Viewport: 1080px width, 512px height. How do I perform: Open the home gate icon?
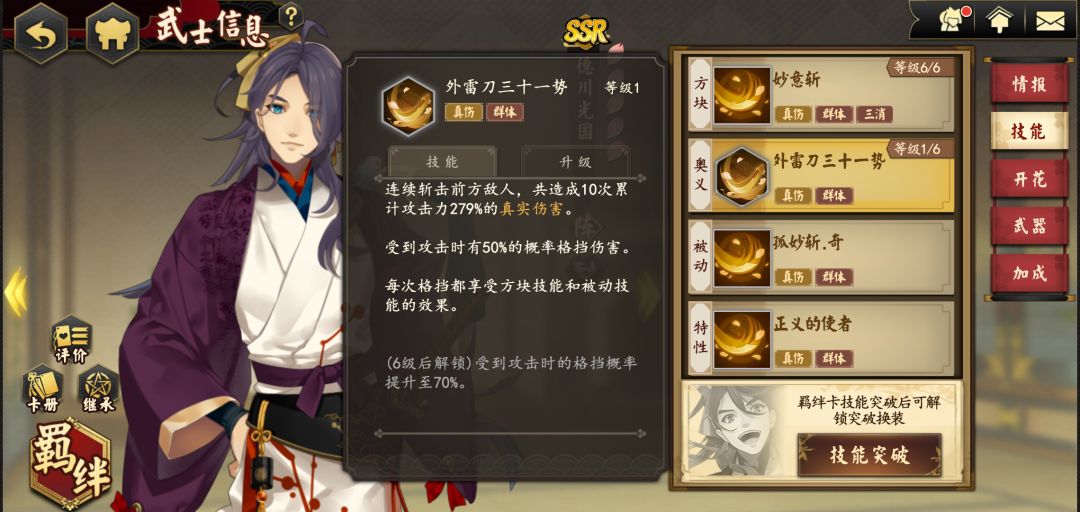pos(113,34)
